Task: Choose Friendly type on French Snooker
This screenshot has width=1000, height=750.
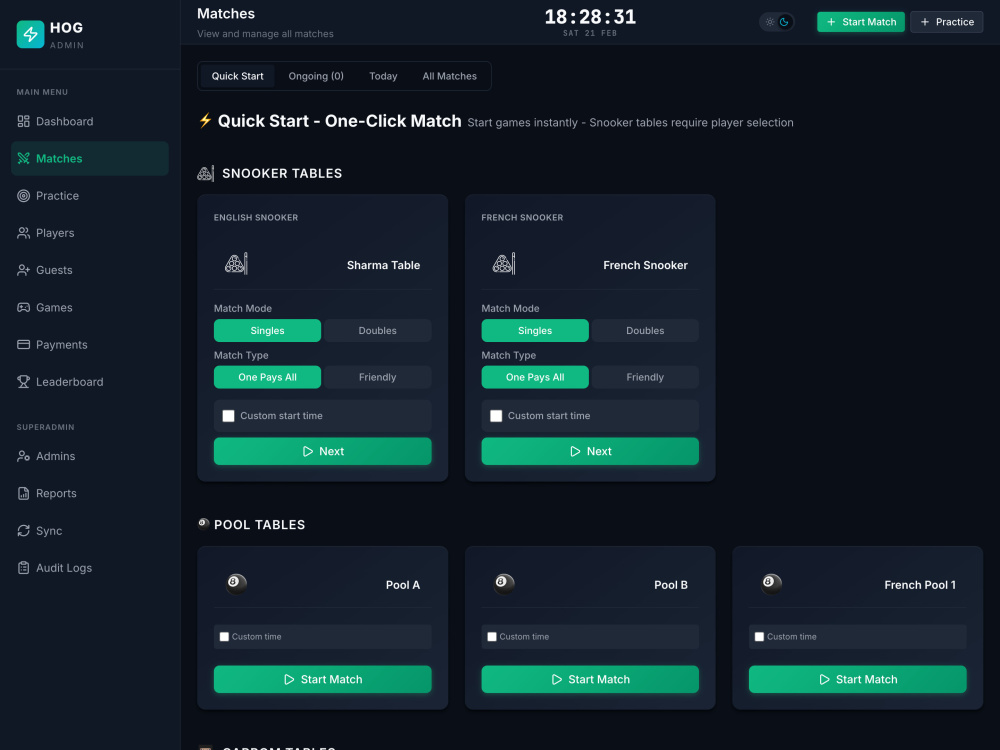Action: tap(645, 377)
